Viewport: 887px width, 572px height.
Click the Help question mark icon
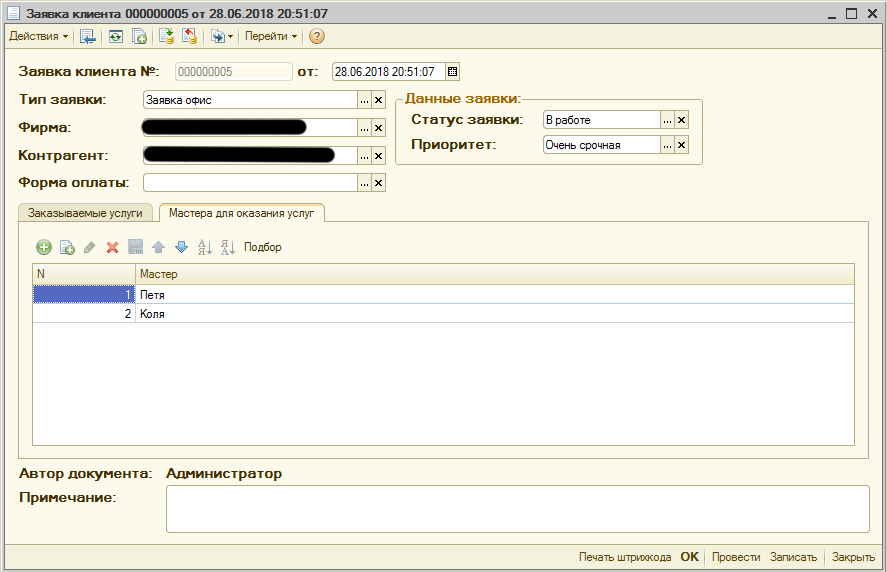317,37
